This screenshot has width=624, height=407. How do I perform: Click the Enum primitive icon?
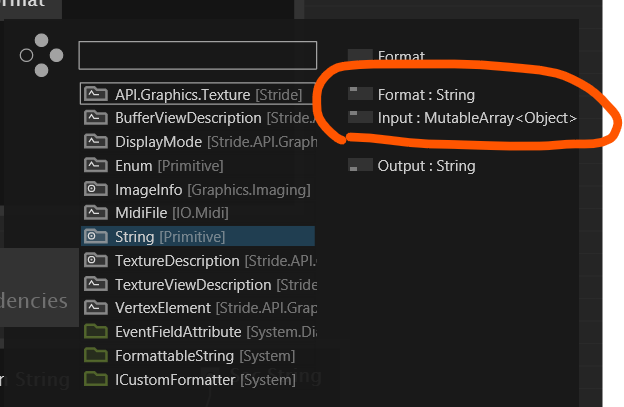(96, 165)
